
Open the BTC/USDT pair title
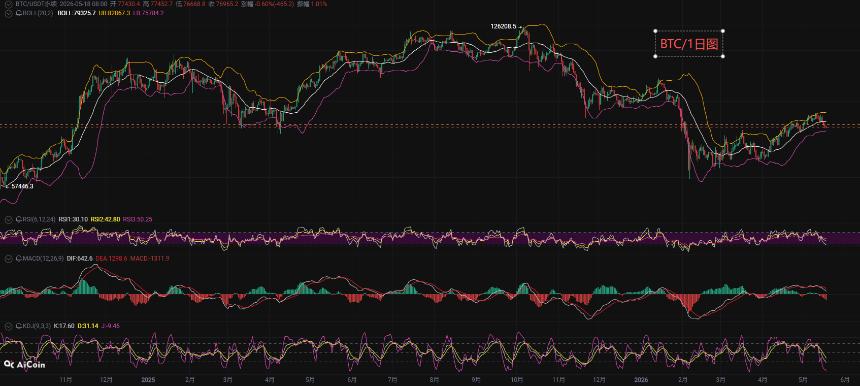[x=36, y=4]
